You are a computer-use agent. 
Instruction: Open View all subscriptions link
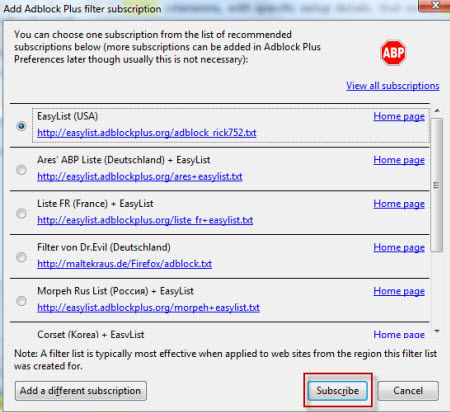(393, 86)
